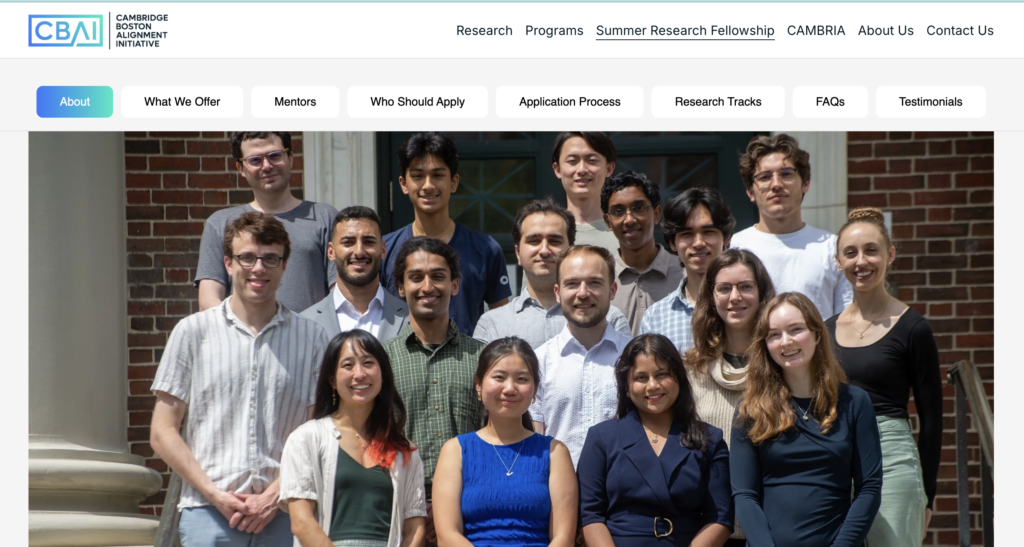This screenshot has height=547, width=1024.
Task: Open the Programs nav item
Action: tap(554, 31)
